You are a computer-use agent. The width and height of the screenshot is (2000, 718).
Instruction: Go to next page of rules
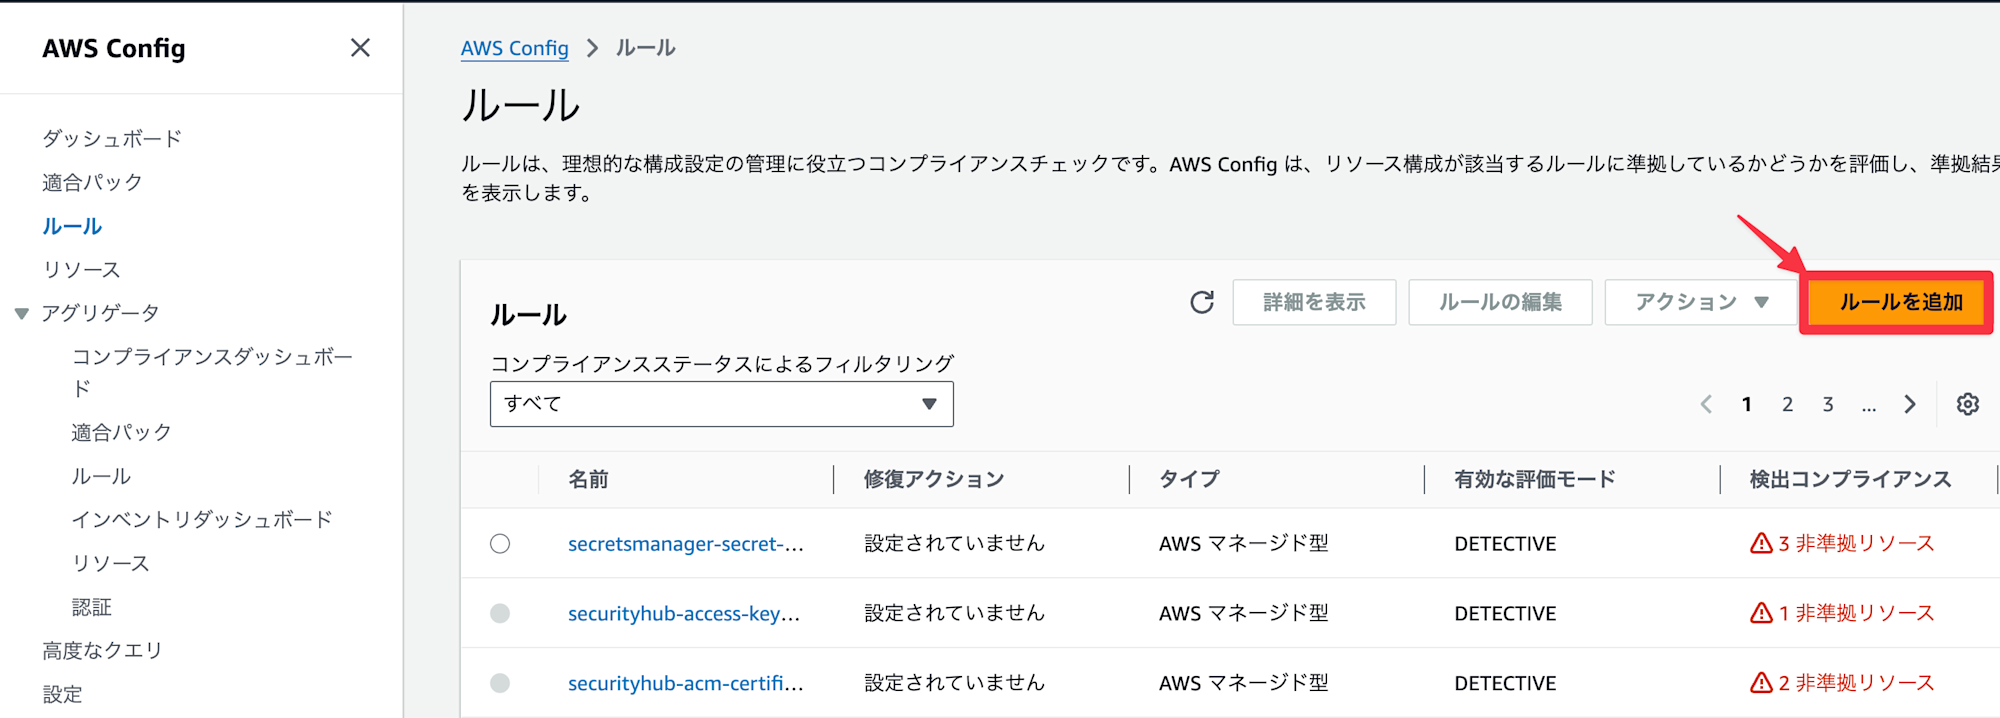(x=1910, y=404)
